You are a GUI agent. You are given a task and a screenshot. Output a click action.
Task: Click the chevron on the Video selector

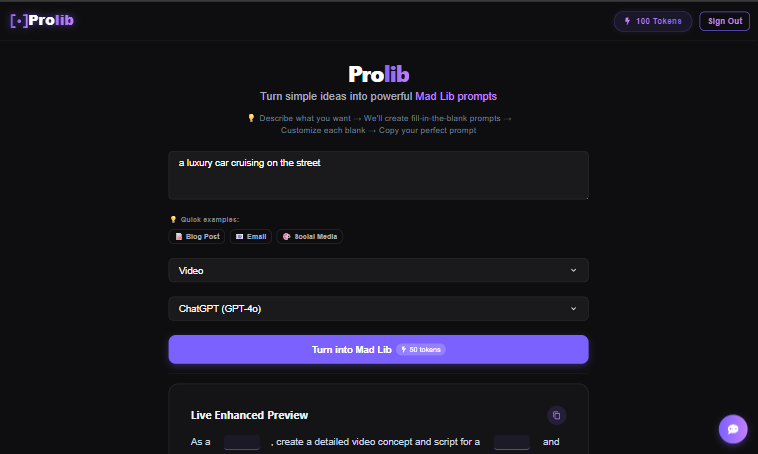573,270
